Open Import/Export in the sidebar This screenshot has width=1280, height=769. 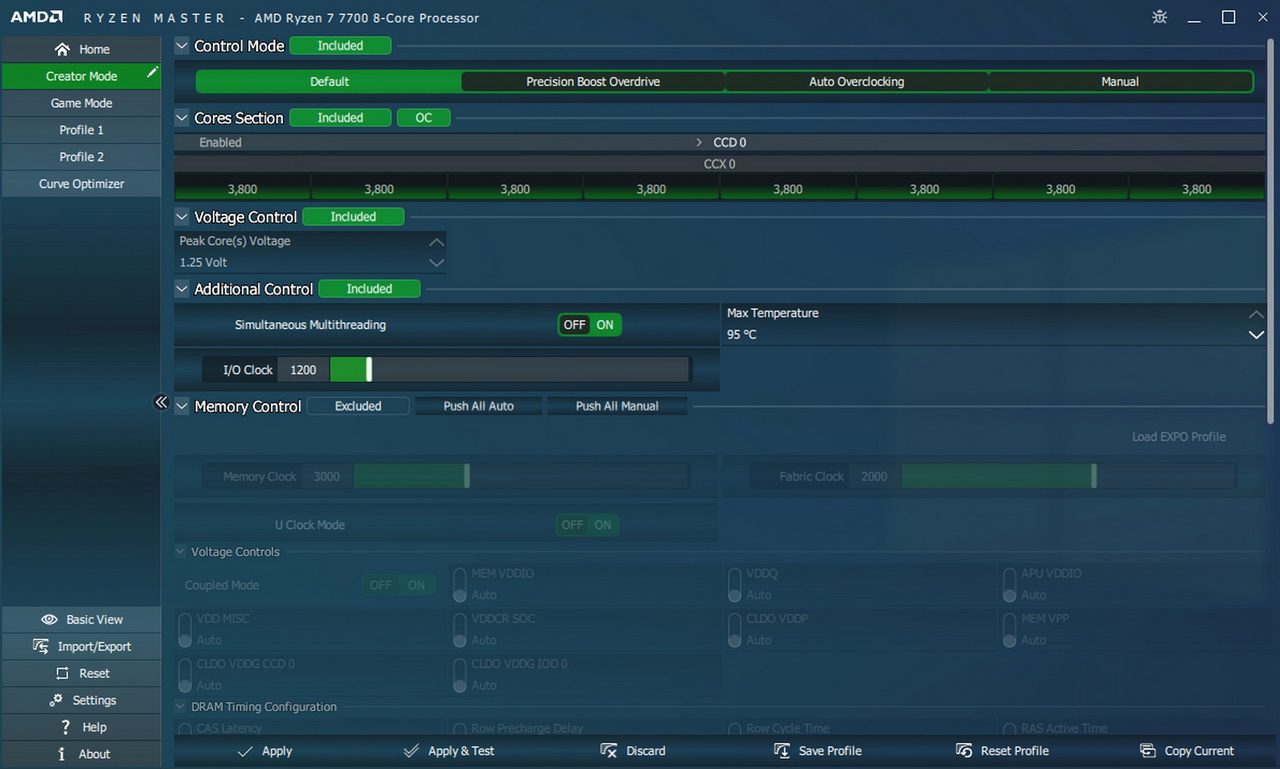click(81, 646)
